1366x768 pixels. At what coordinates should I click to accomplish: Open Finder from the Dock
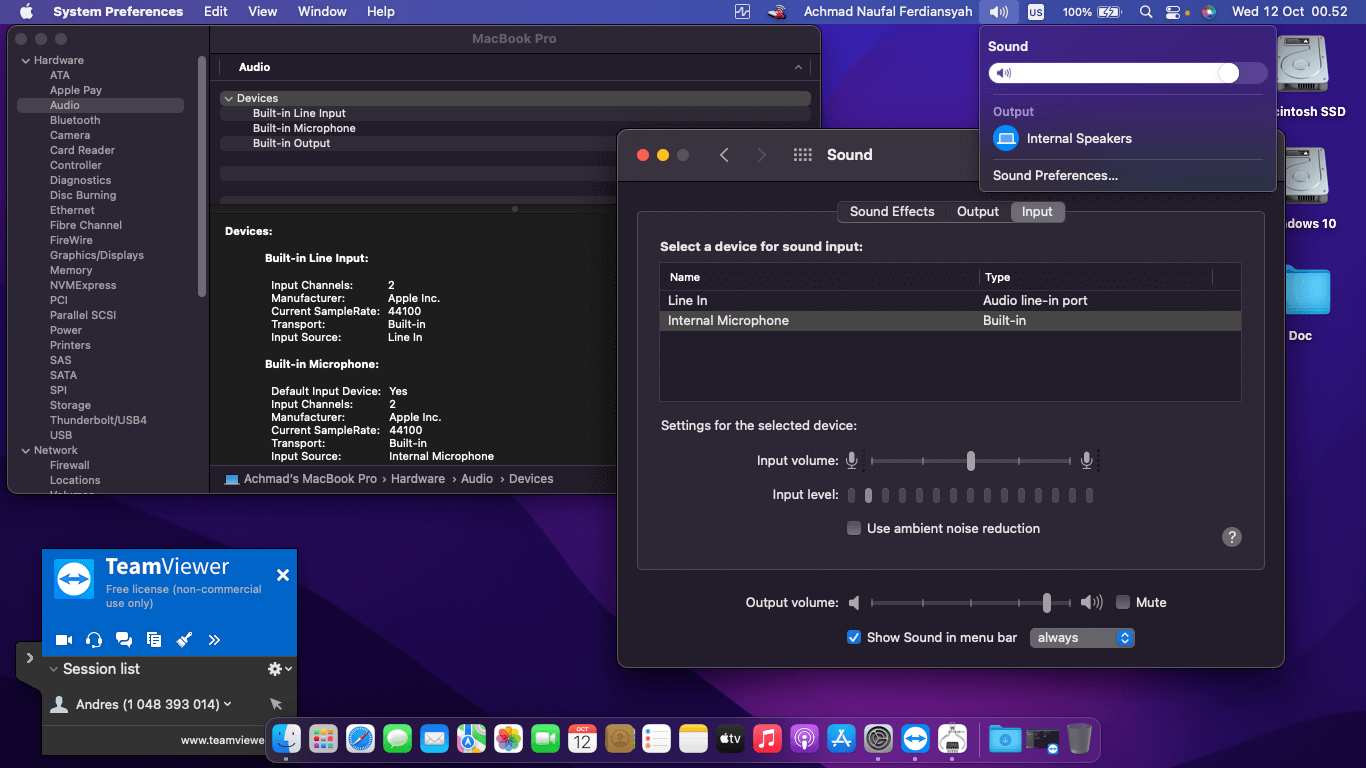(287, 739)
